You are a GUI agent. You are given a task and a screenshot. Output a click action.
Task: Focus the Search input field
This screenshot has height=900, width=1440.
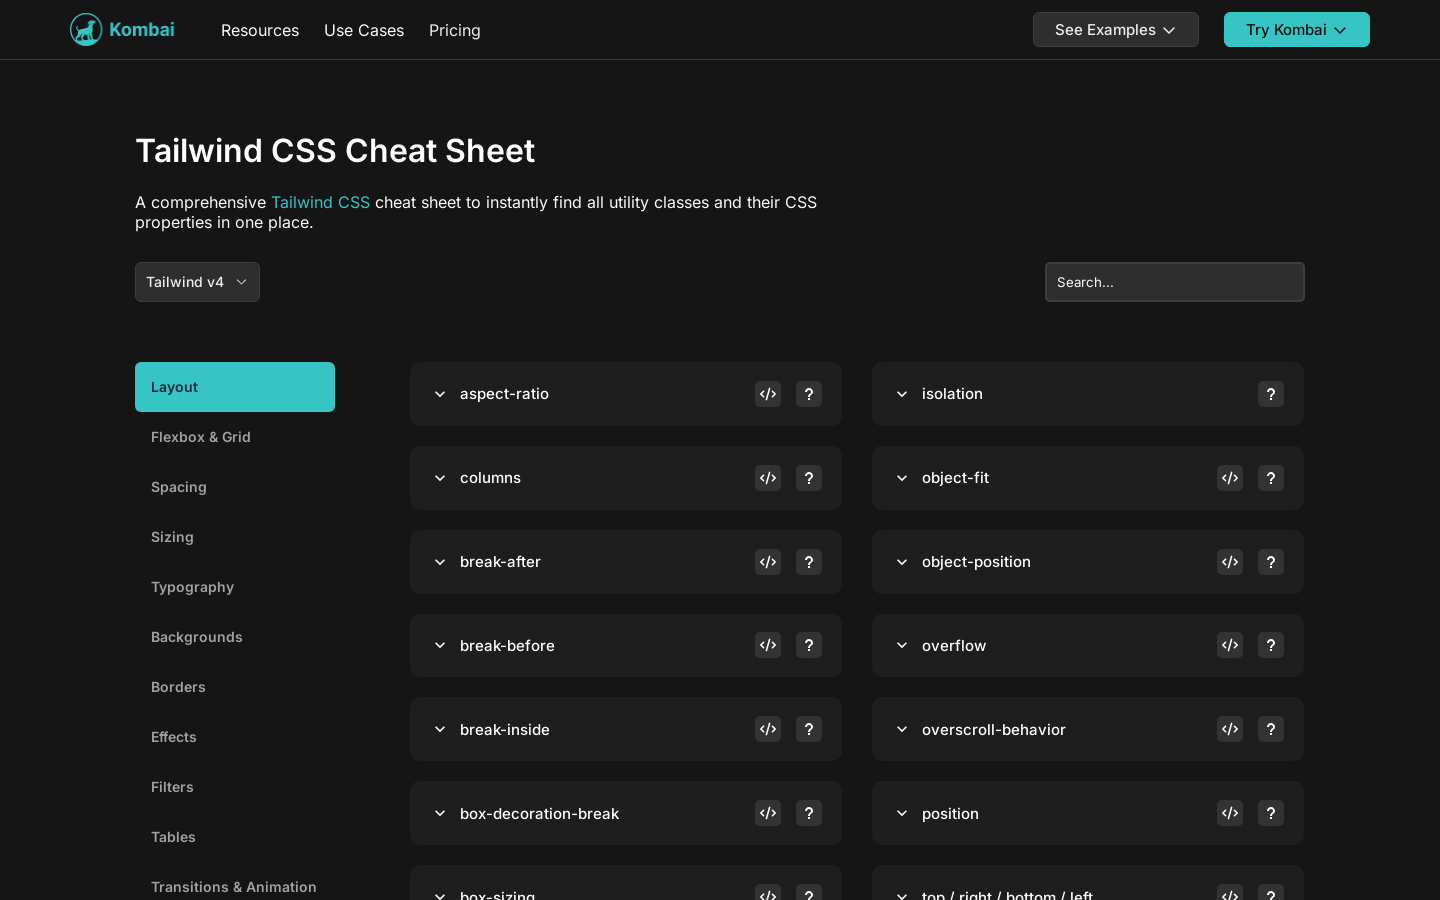pos(1174,282)
